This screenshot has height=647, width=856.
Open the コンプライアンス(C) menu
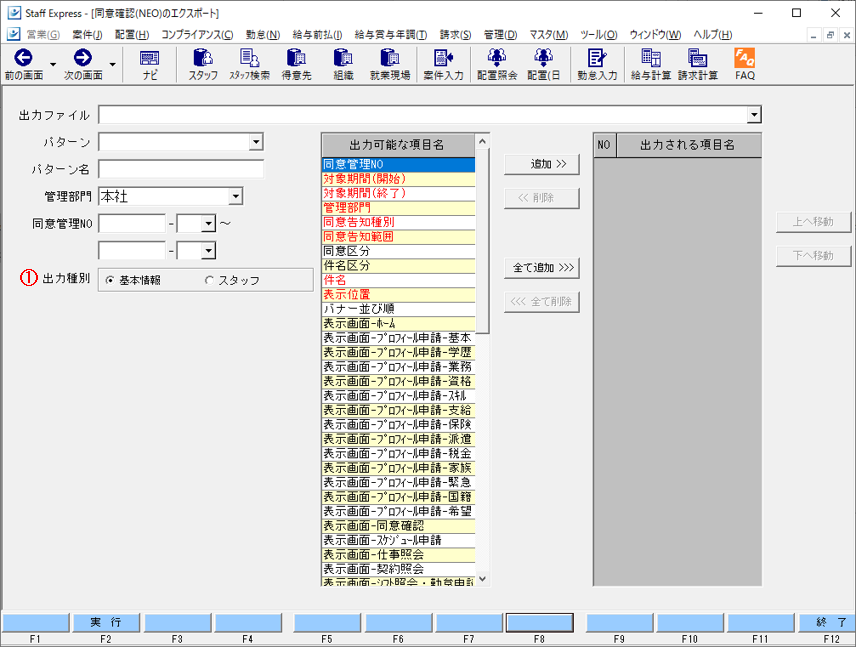[x=197, y=35]
